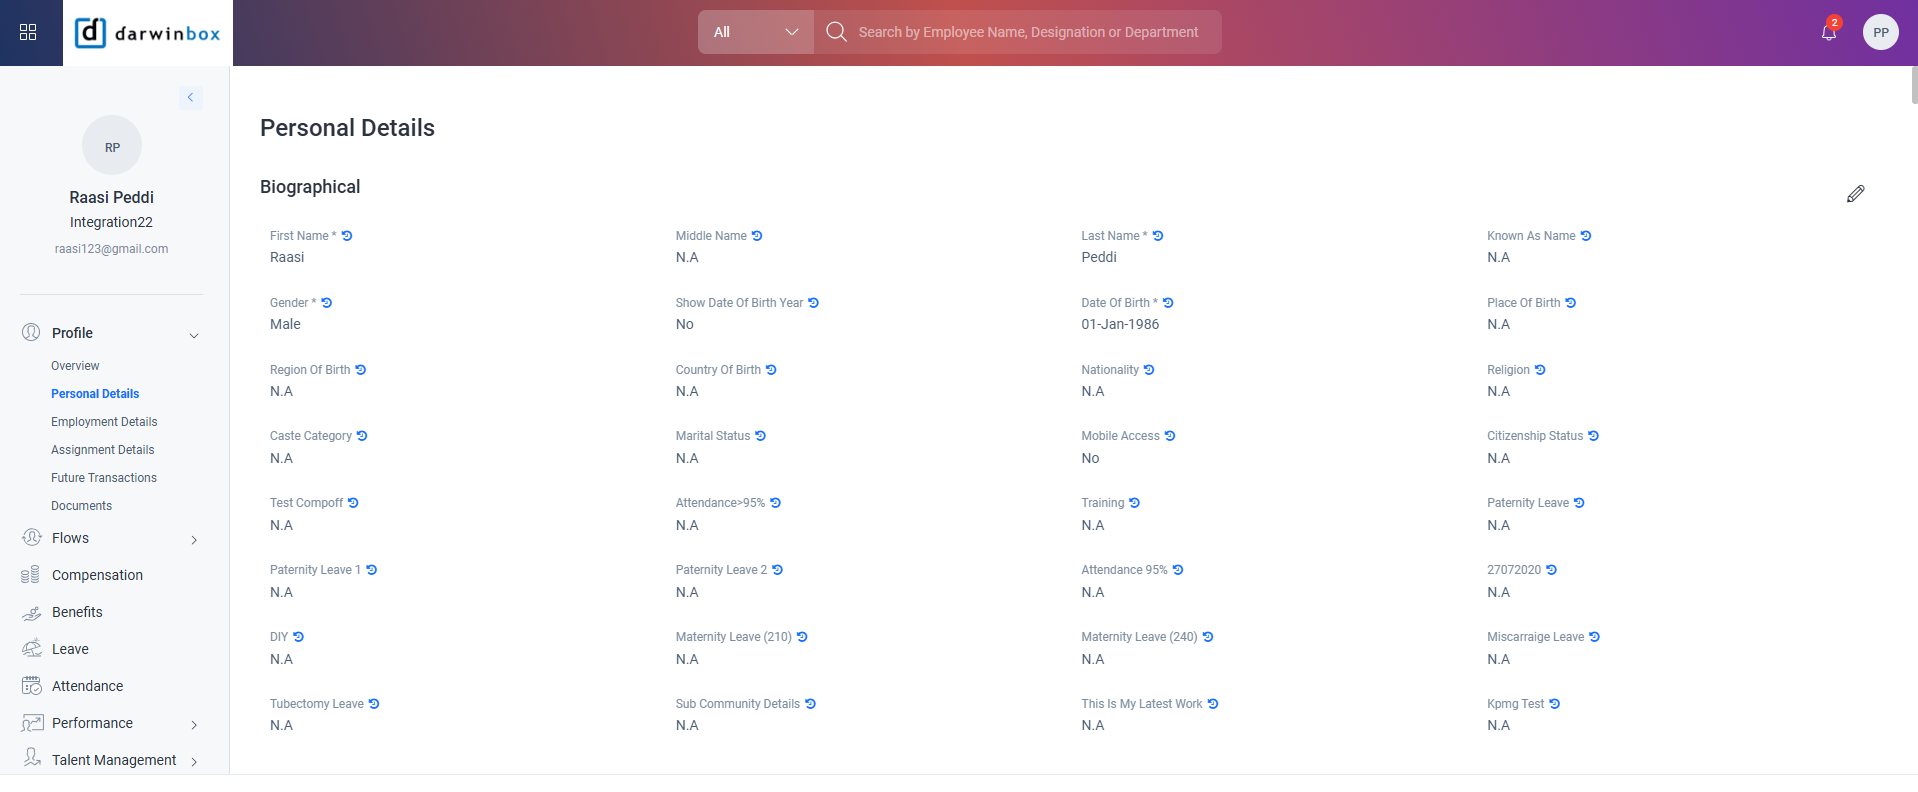1918x792 pixels.
Task: Go to Employment Details in sidebar
Action: pyautogui.click(x=104, y=422)
